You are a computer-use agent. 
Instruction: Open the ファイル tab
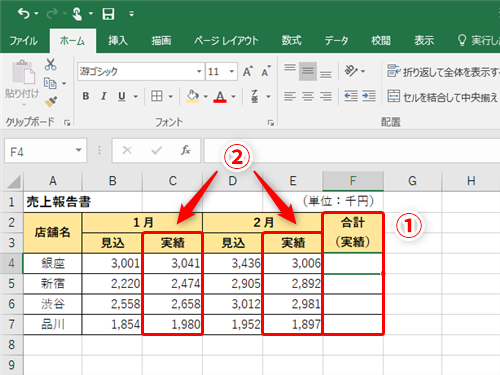23,41
